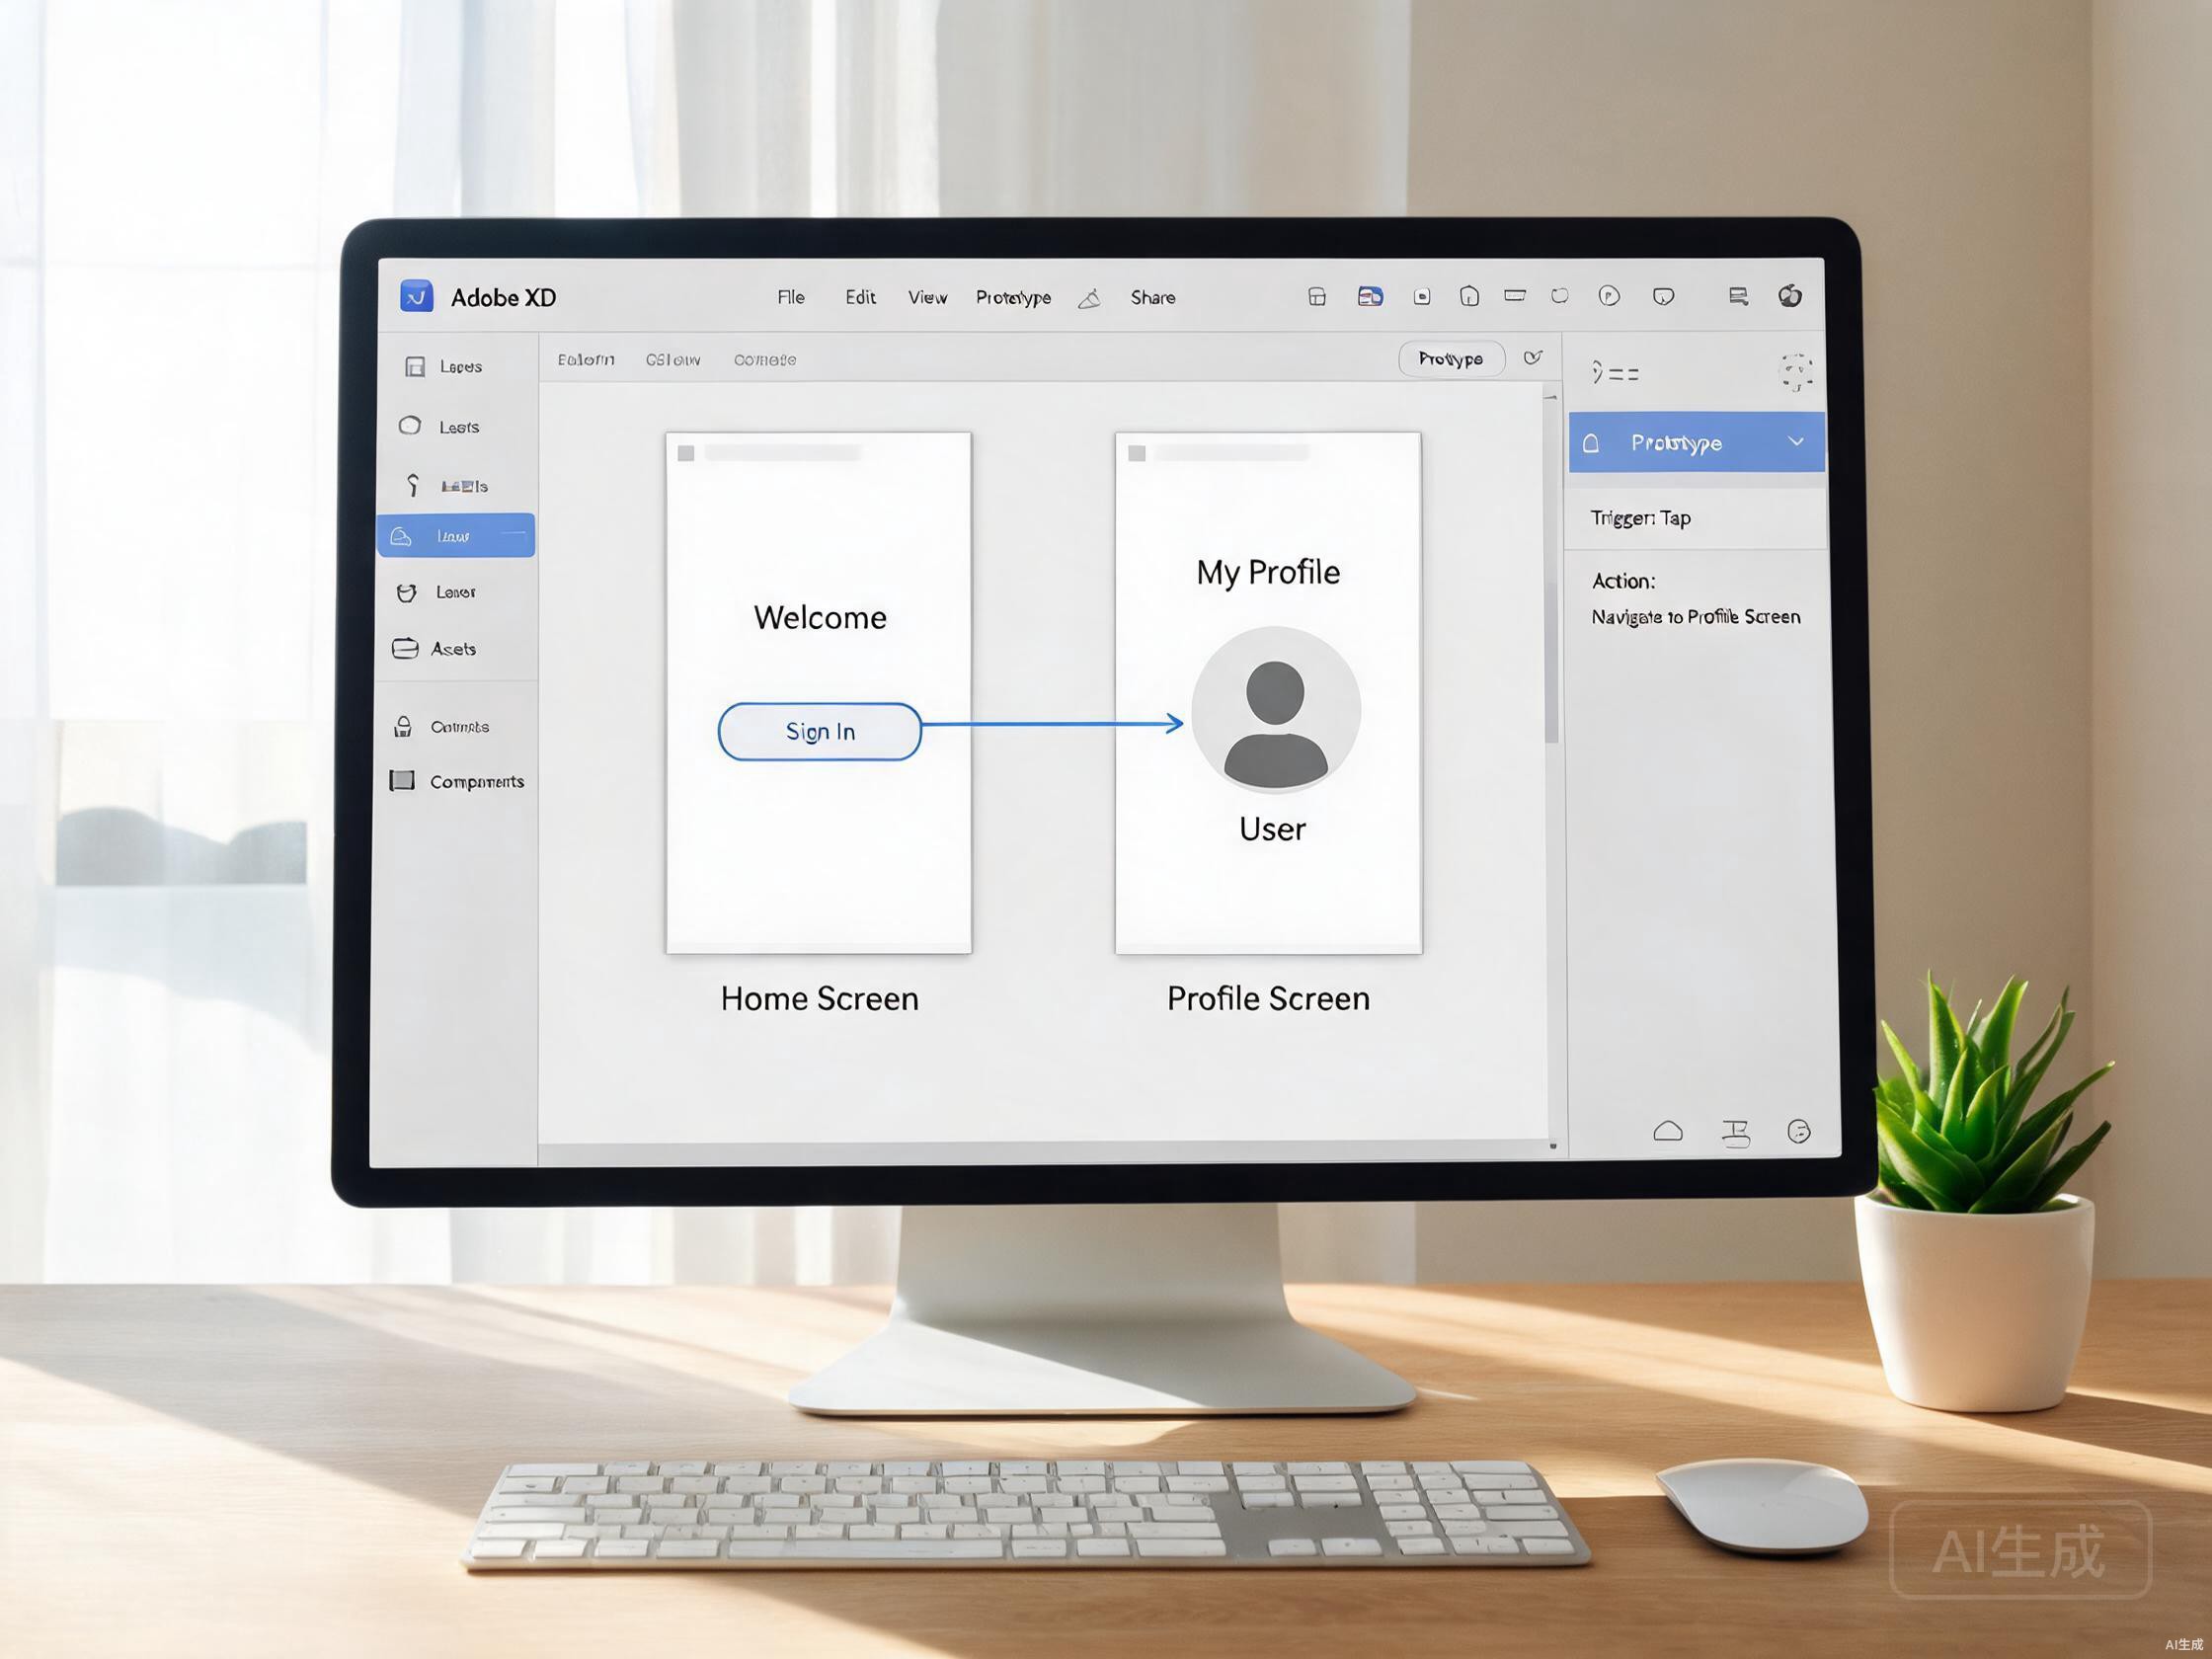Click the Action: label in the right panel
2212x1659 pixels.
(x=1623, y=581)
